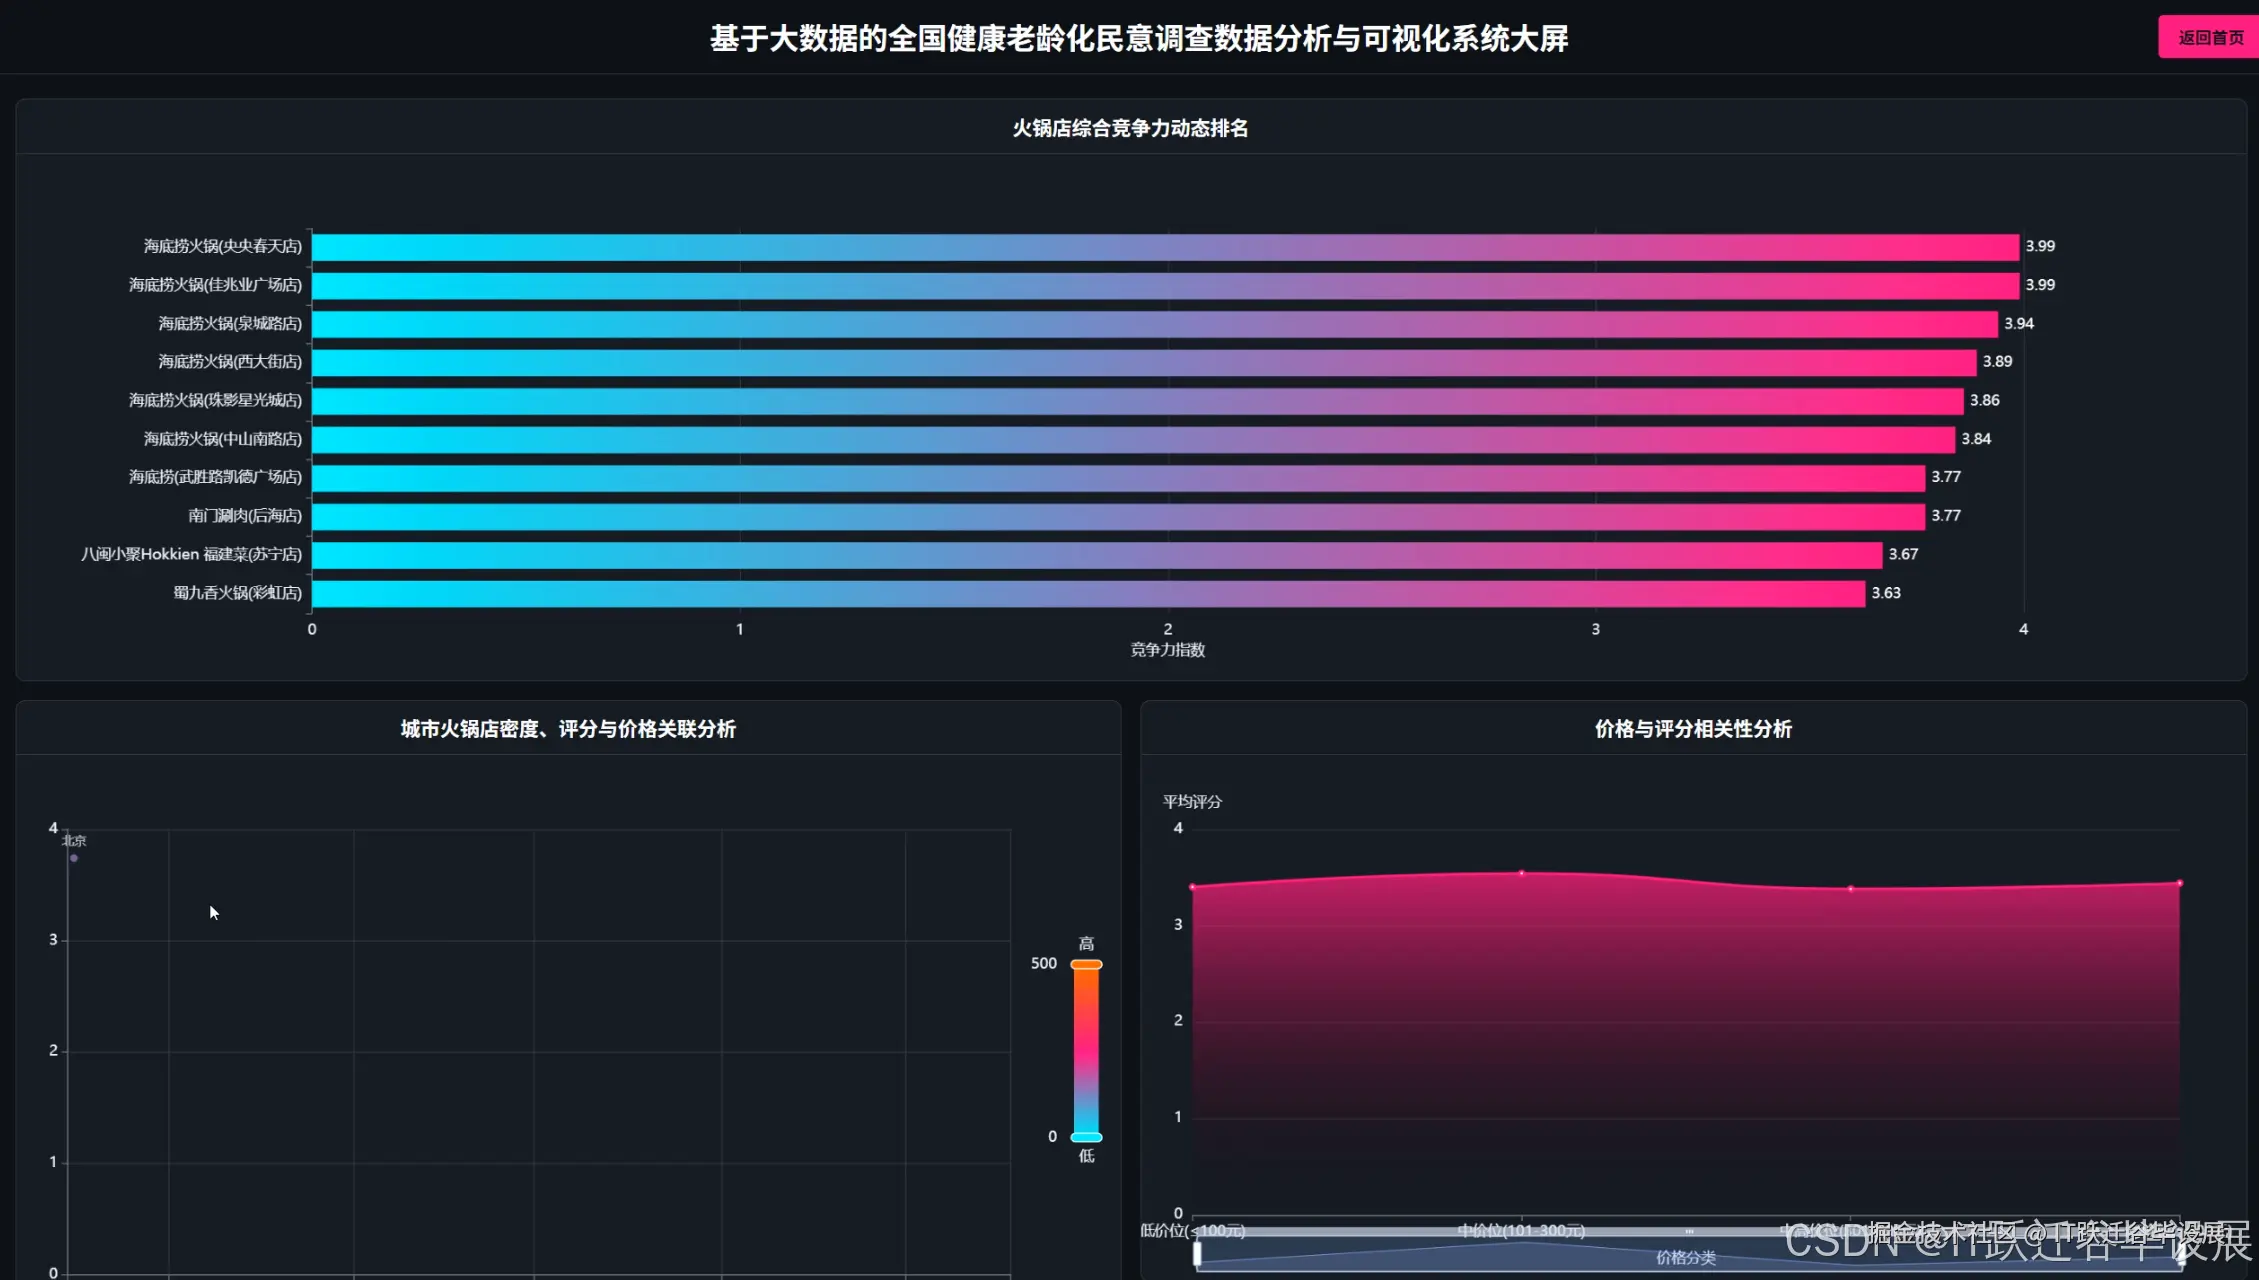2259x1280 pixels.
Task: Click the 南门涮肉(后海店) bar
Action: tap(1118, 516)
